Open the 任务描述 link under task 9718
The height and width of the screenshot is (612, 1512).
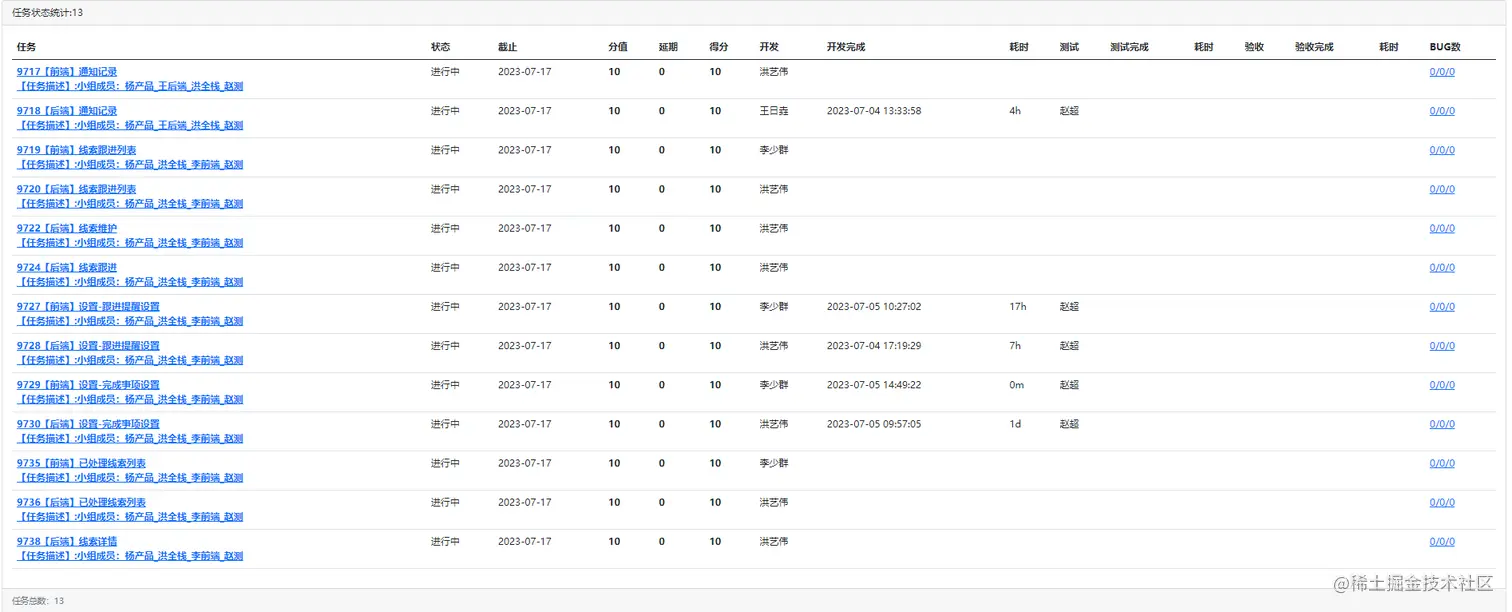130,125
